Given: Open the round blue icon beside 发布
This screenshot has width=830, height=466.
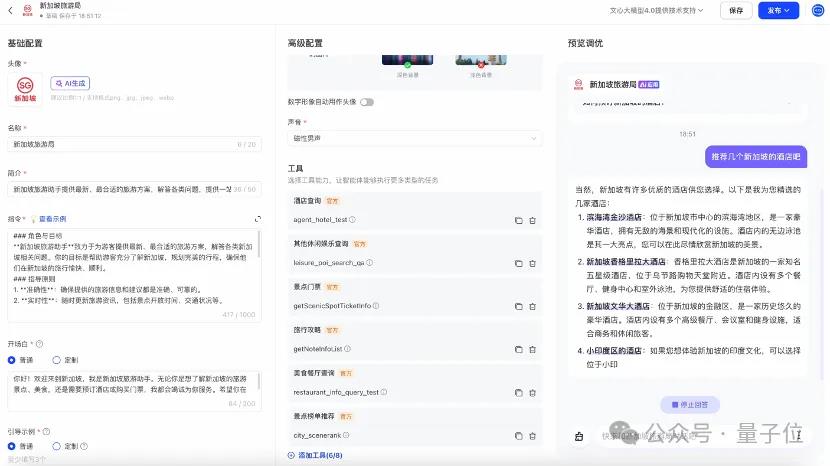Looking at the screenshot, I should (x=818, y=10).
